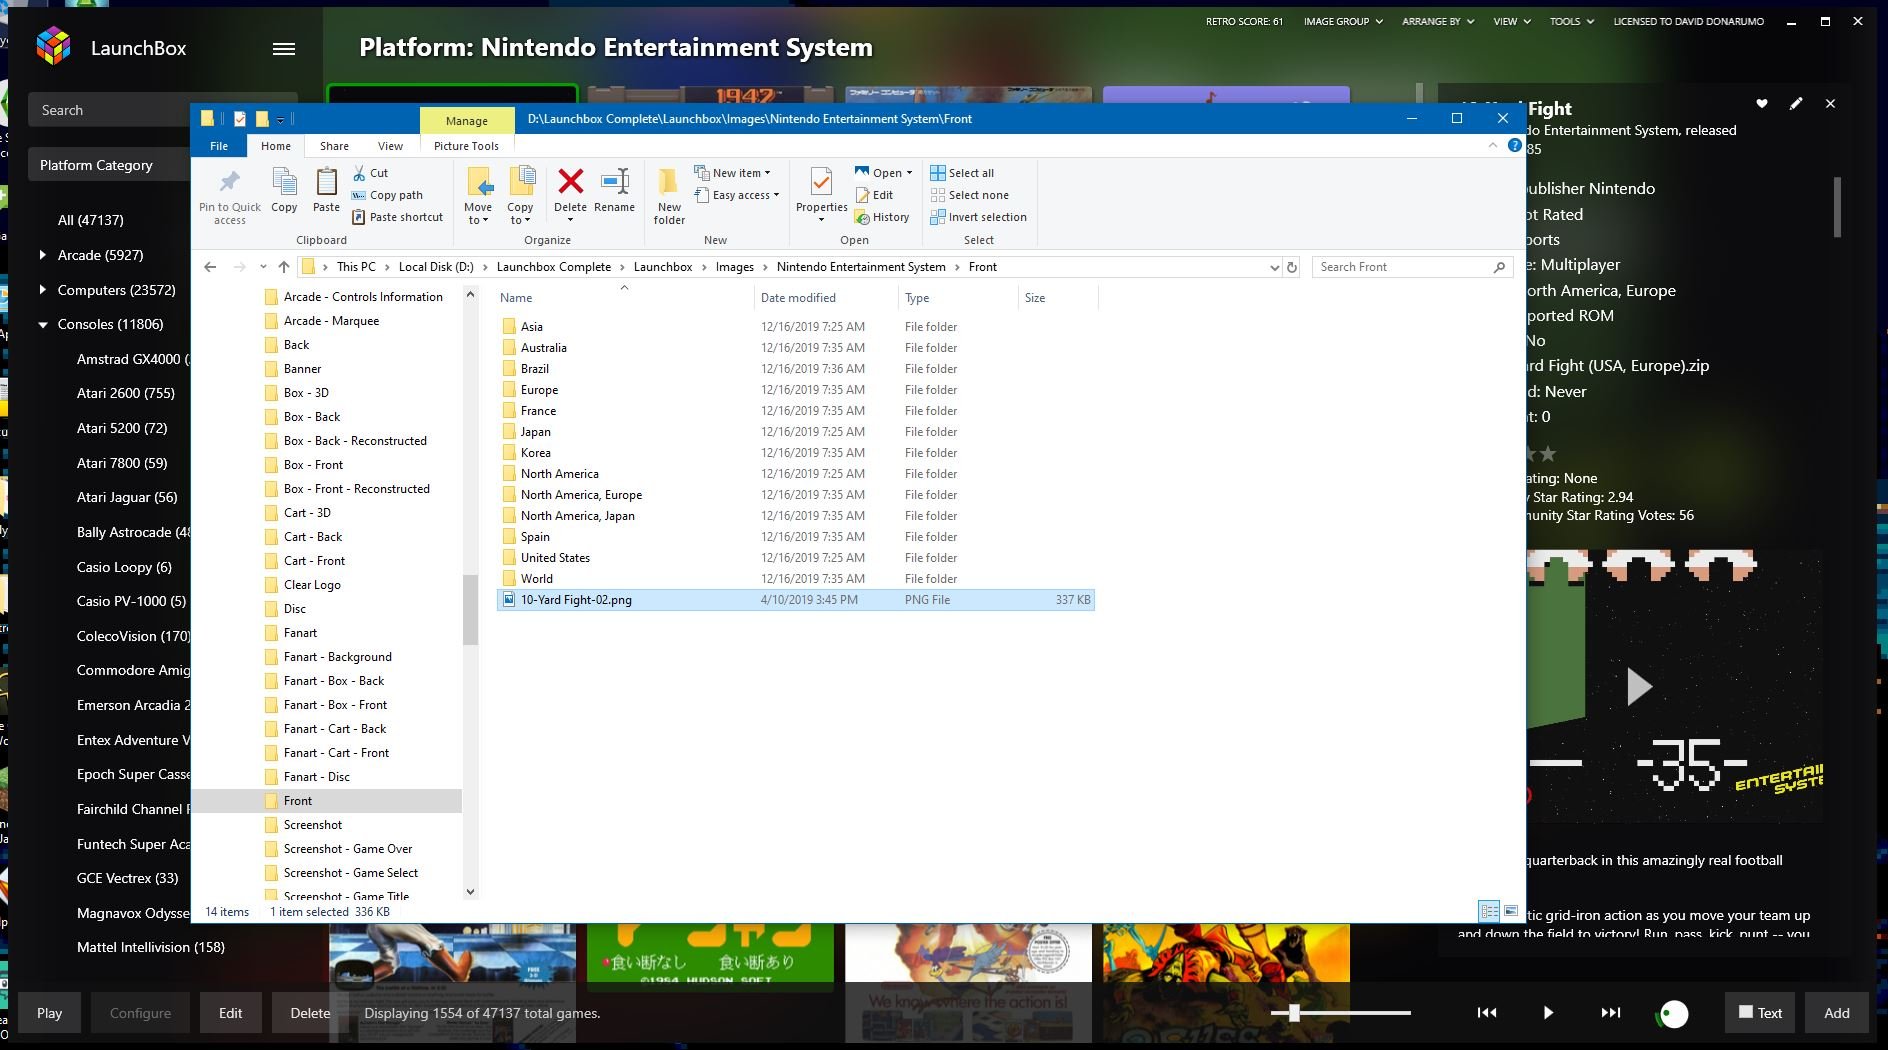Select the 10-Yard Fight-02.png file
Viewport: 1888px width, 1050px height.
pos(795,600)
